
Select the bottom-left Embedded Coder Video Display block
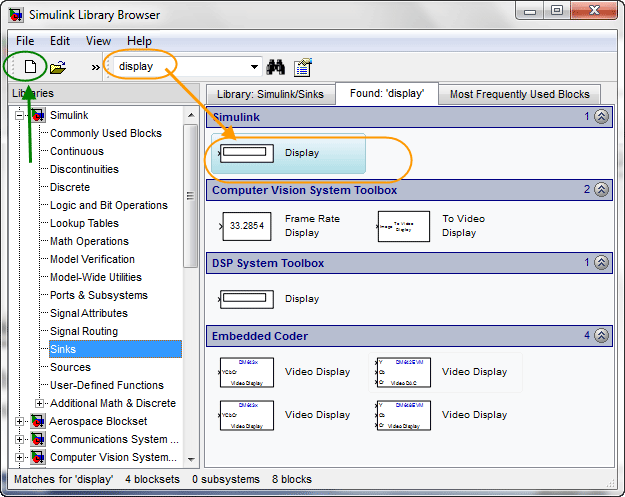[x=246, y=415]
